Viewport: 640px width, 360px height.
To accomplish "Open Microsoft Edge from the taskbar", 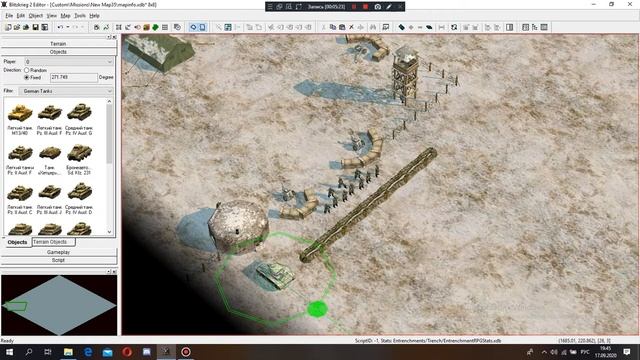I will (x=88, y=352).
